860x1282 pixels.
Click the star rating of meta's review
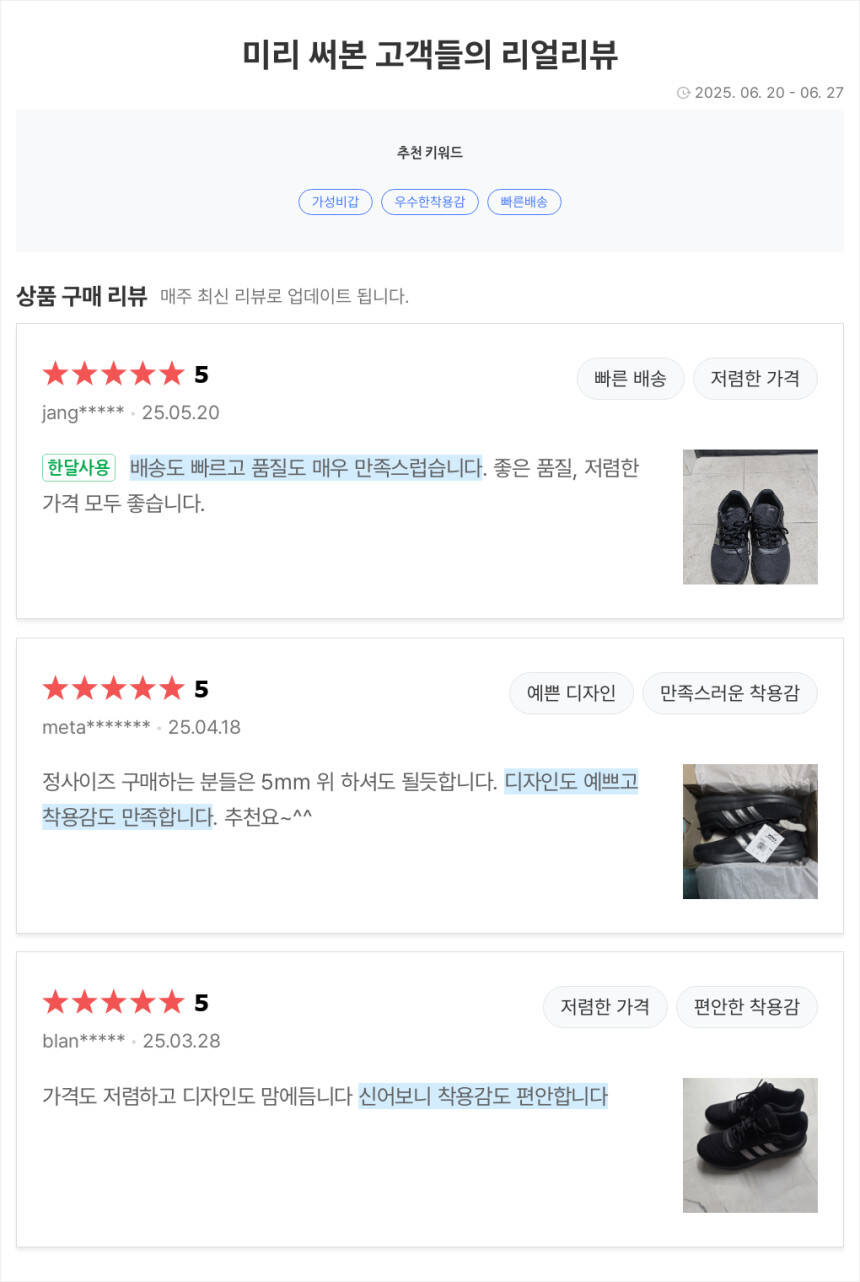(x=114, y=689)
